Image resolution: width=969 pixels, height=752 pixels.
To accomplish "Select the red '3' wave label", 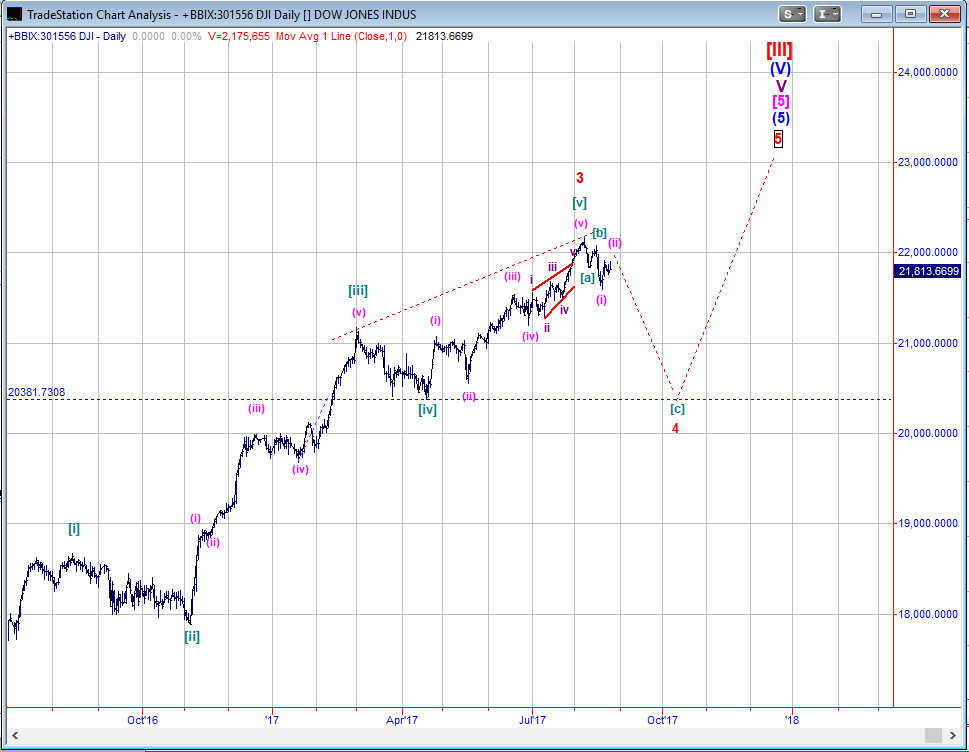I will click(580, 178).
